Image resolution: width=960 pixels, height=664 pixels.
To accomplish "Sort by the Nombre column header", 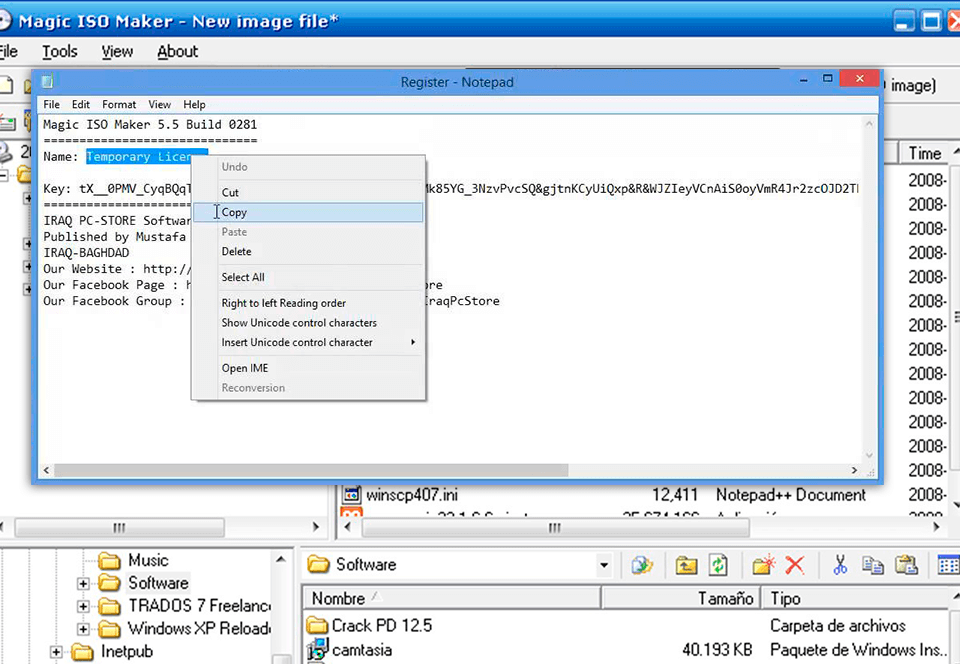I will pos(451,598).
